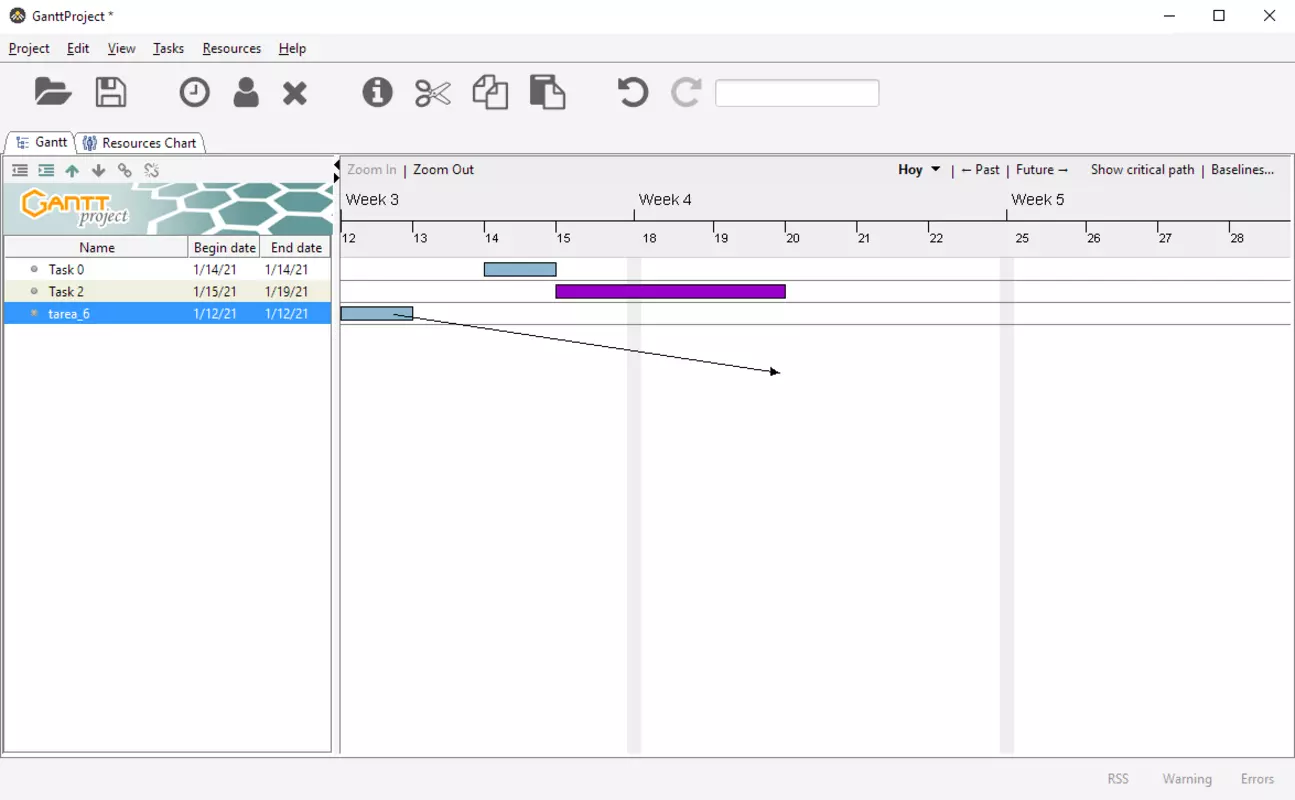Indent the selected task
Image resolution: width=1295 pixels, height=800 pixels.
tap(46, 171)
